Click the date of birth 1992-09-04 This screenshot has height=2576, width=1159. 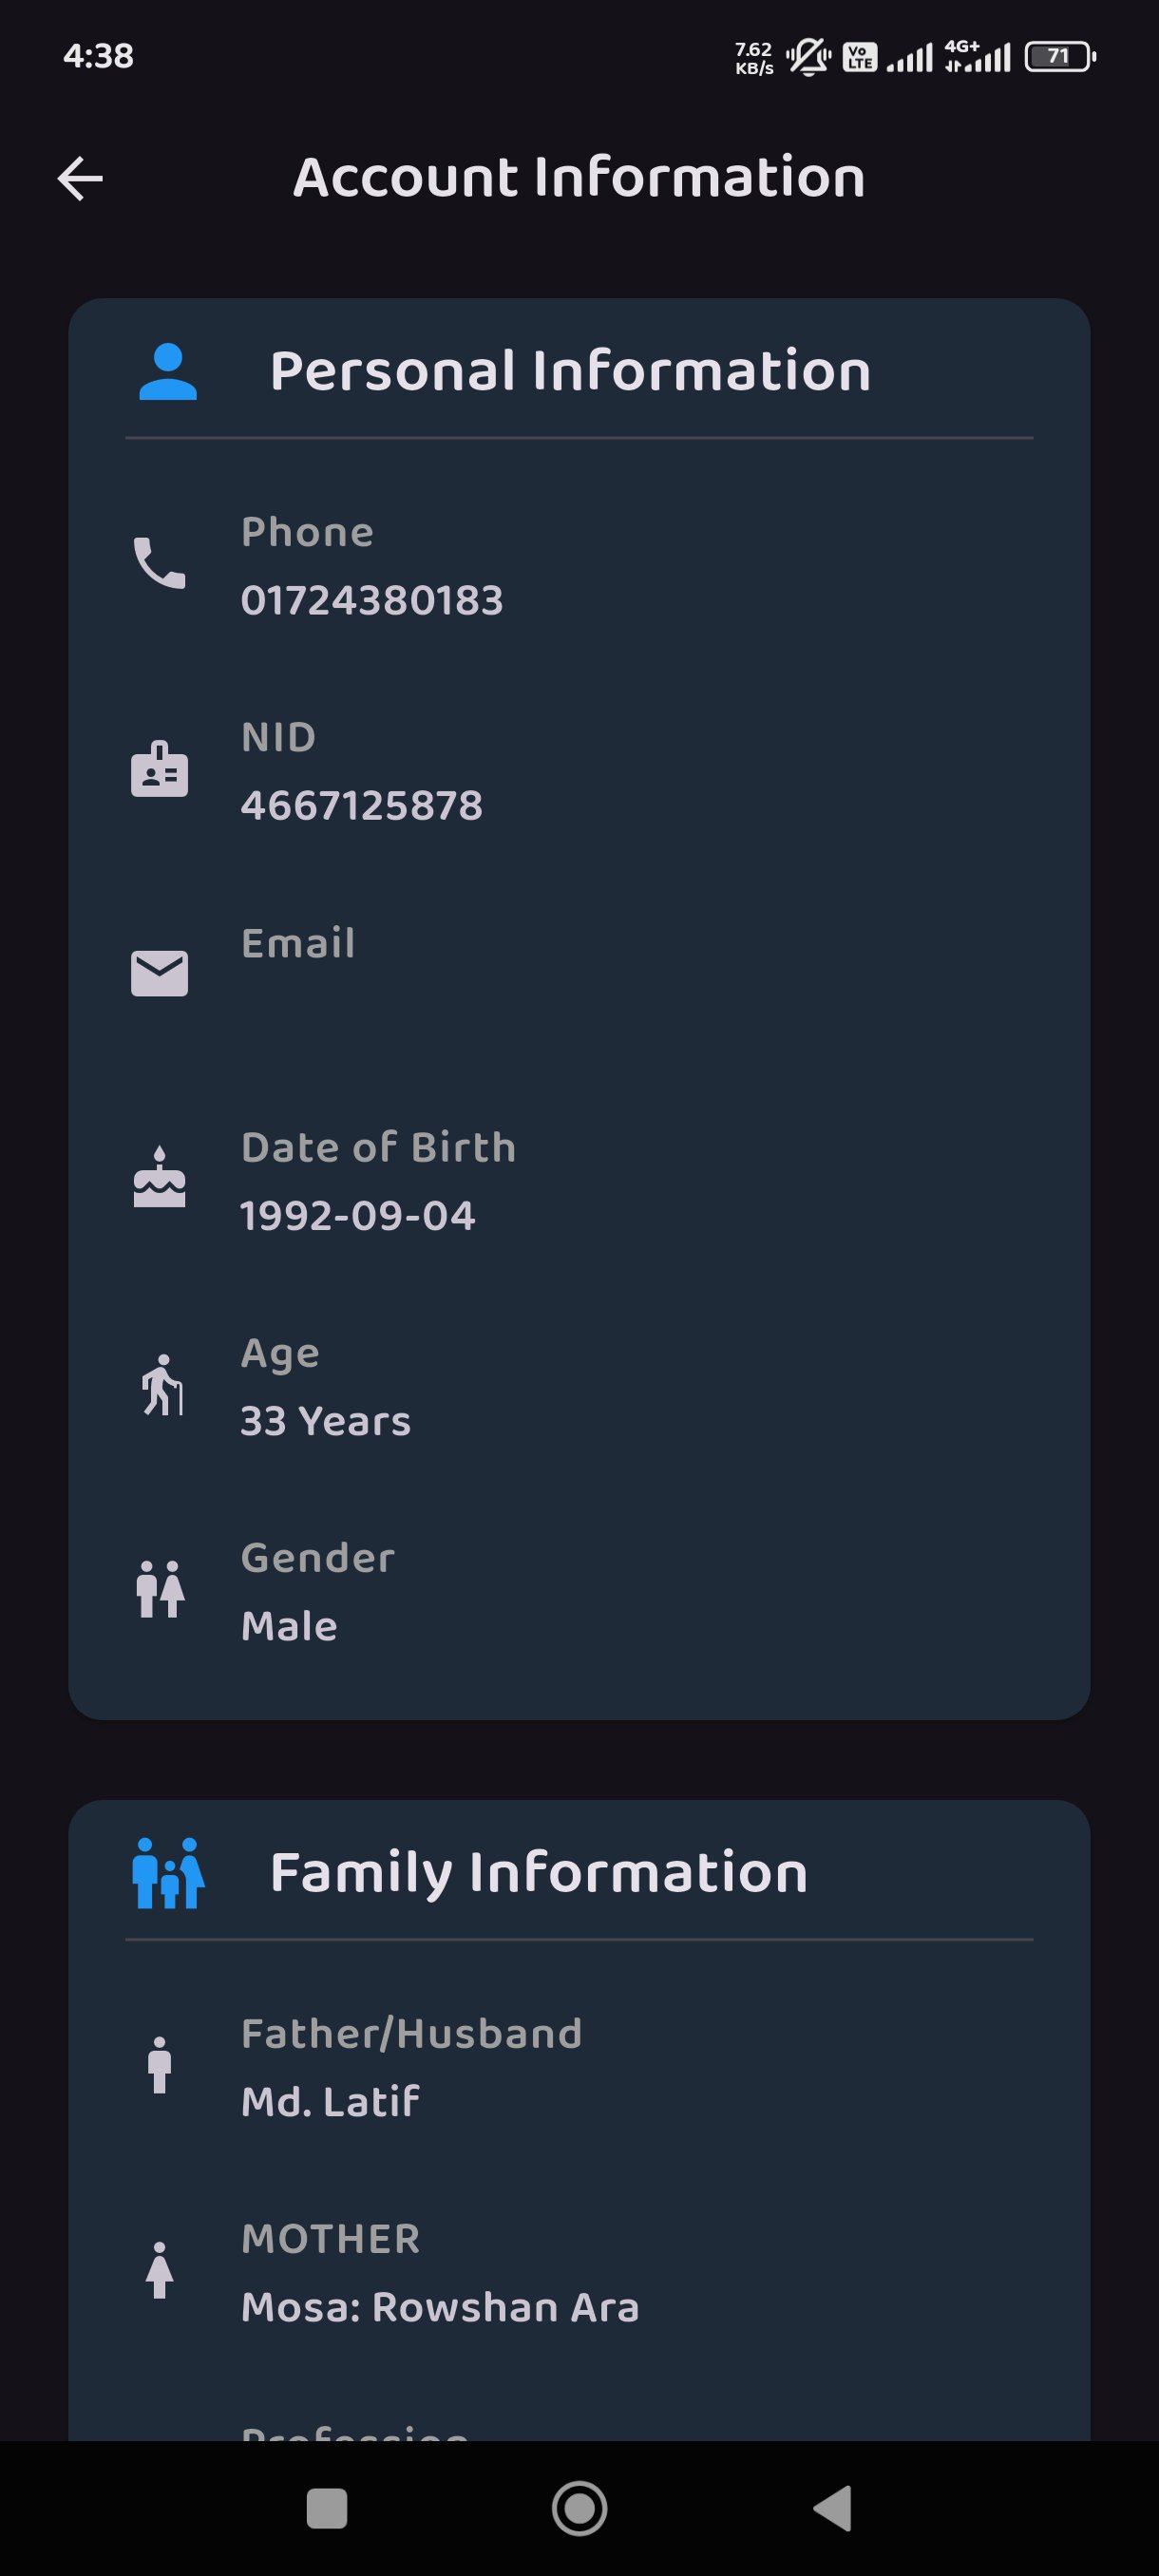point(358,1215)
